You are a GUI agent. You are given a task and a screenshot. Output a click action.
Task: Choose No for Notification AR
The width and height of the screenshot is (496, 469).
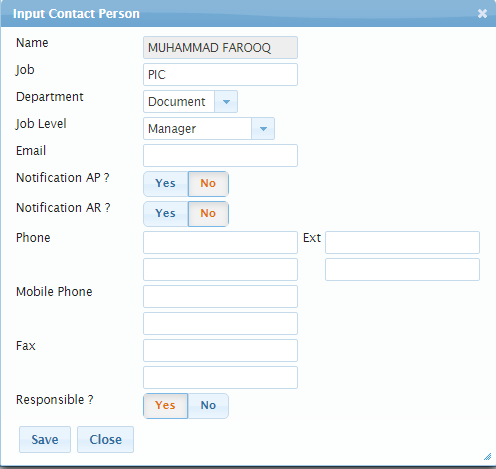pos(208,214)
